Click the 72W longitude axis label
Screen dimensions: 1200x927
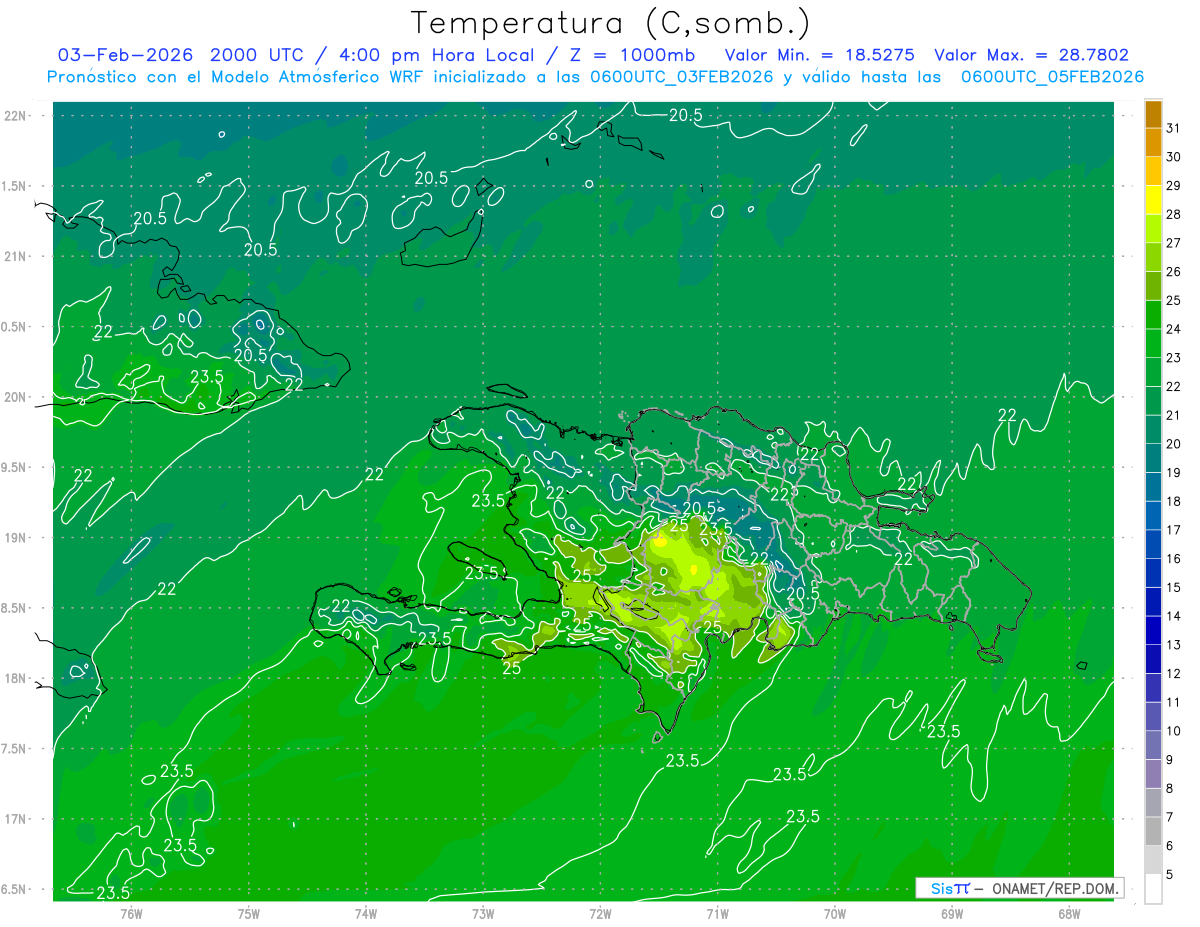pos(600,914)
